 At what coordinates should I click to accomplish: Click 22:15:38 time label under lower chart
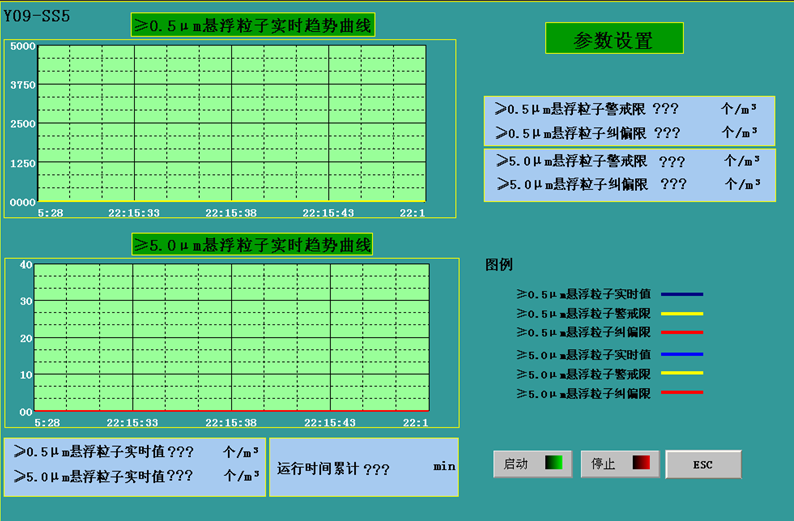point(231,423)
